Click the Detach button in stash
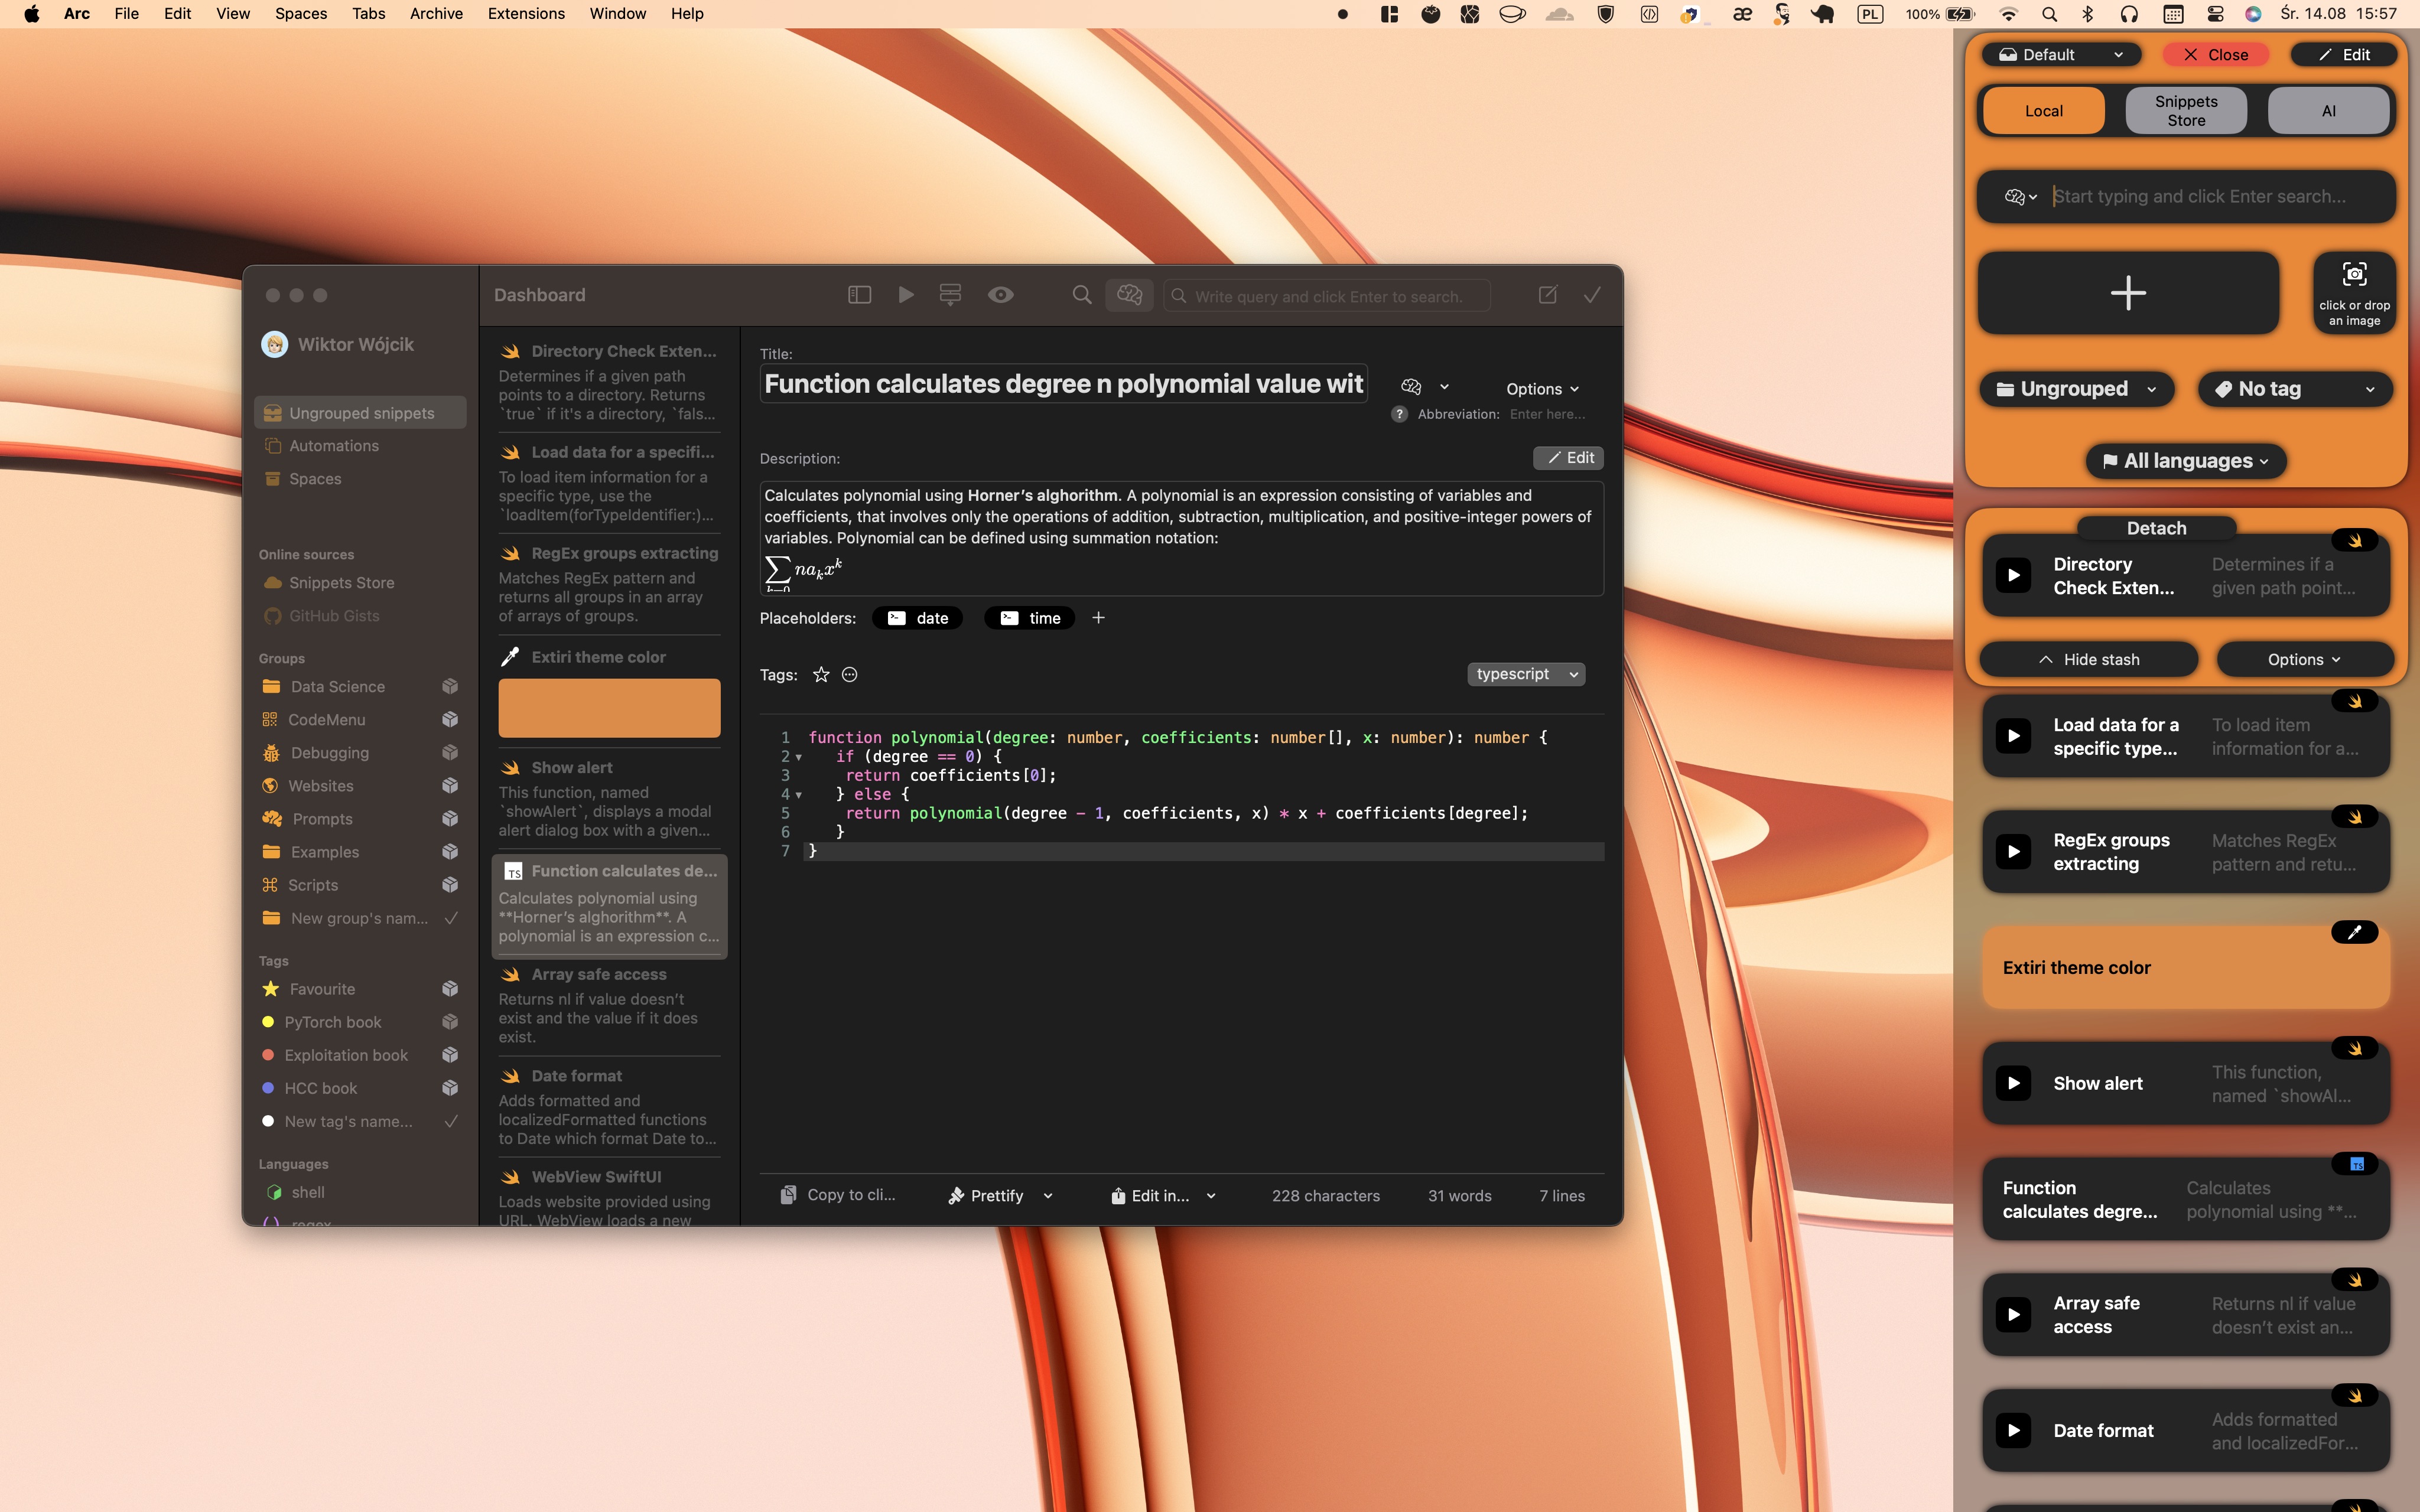The width and height of the screenshot is (2420, 1512). tap(2156, 528)
